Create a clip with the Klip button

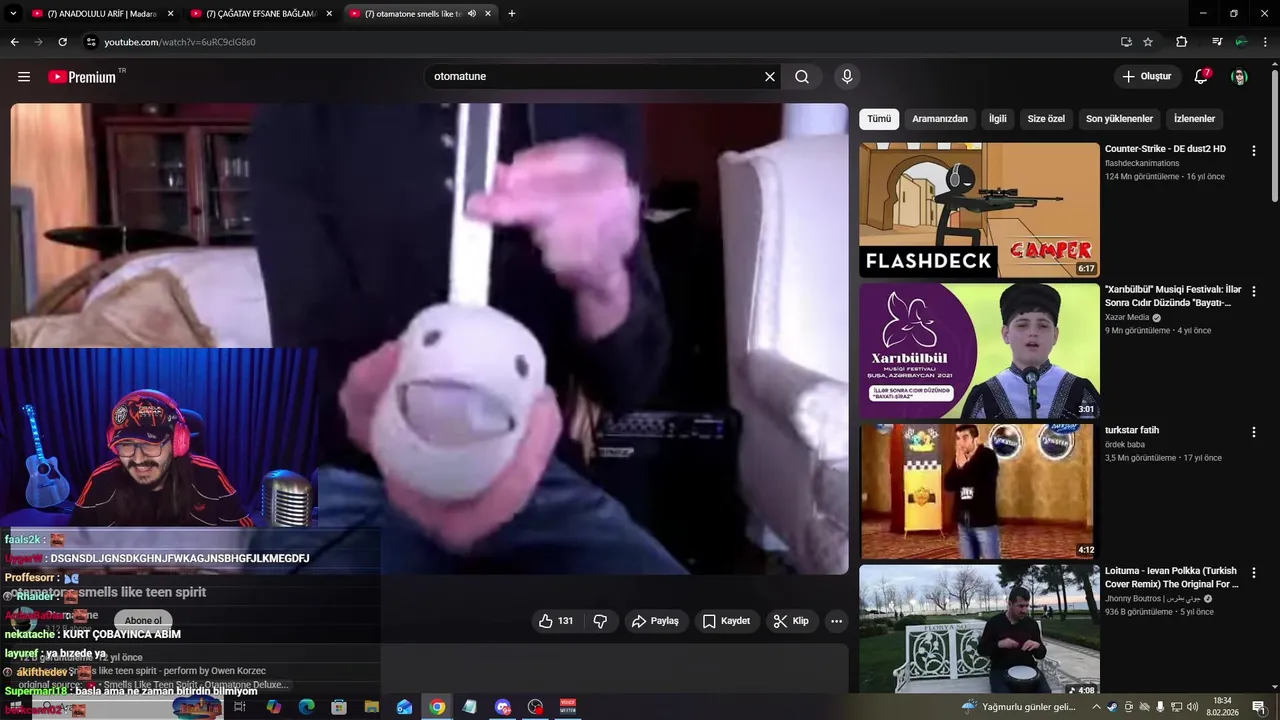click(x=791, y=621)
